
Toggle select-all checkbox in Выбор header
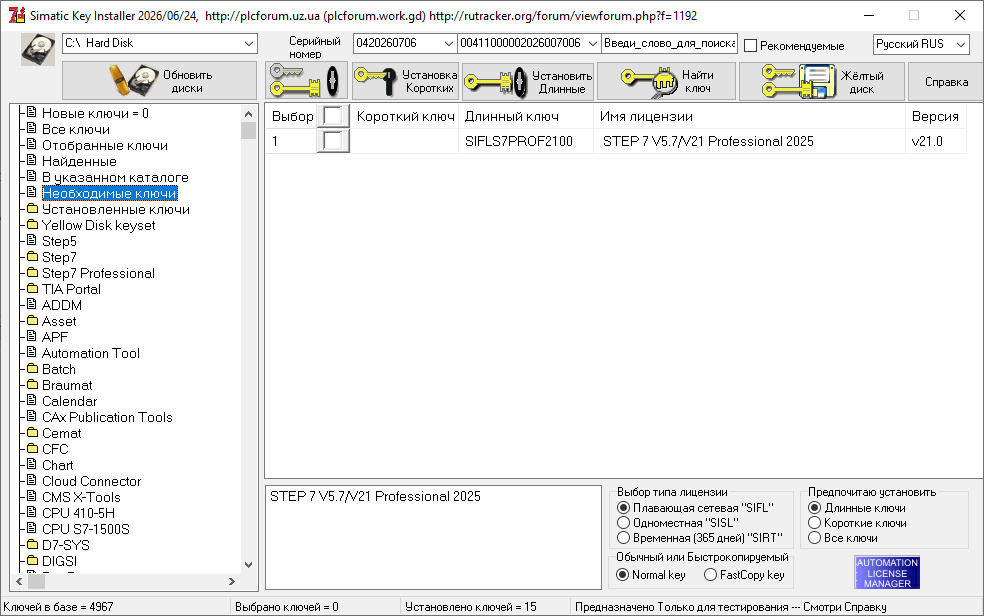click(333, 116)
